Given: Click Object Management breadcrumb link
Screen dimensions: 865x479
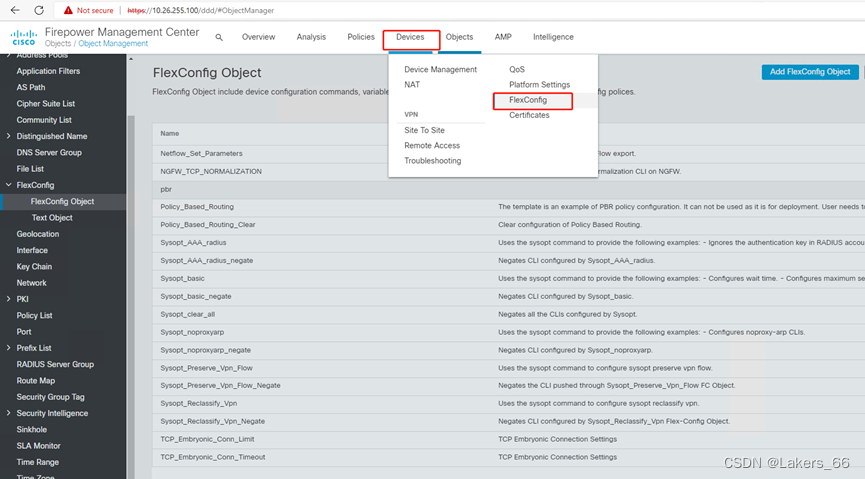Looking at the screenshot, I should point(113,44).
